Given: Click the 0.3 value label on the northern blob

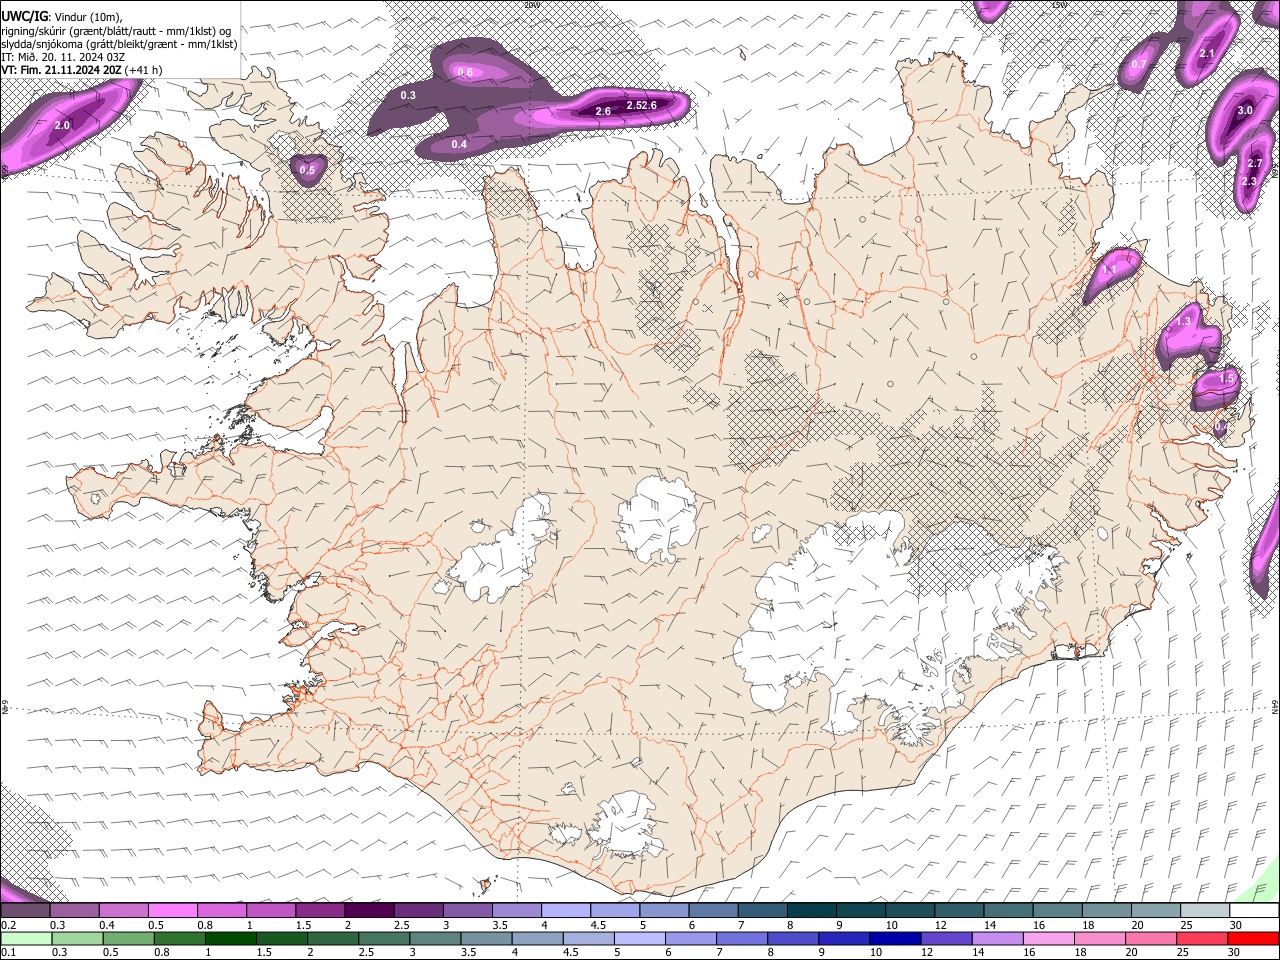Looking at the screenshot, I should [x=408, y=95].
